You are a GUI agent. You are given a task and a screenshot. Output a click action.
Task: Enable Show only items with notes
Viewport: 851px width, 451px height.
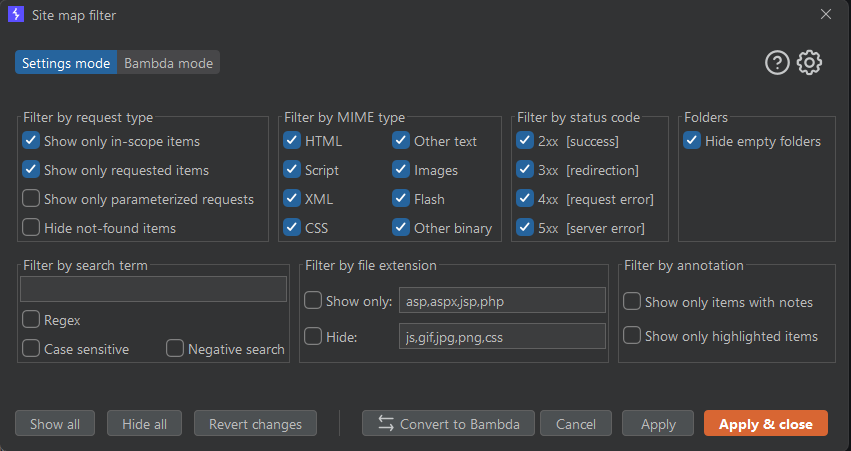point(632,301)
